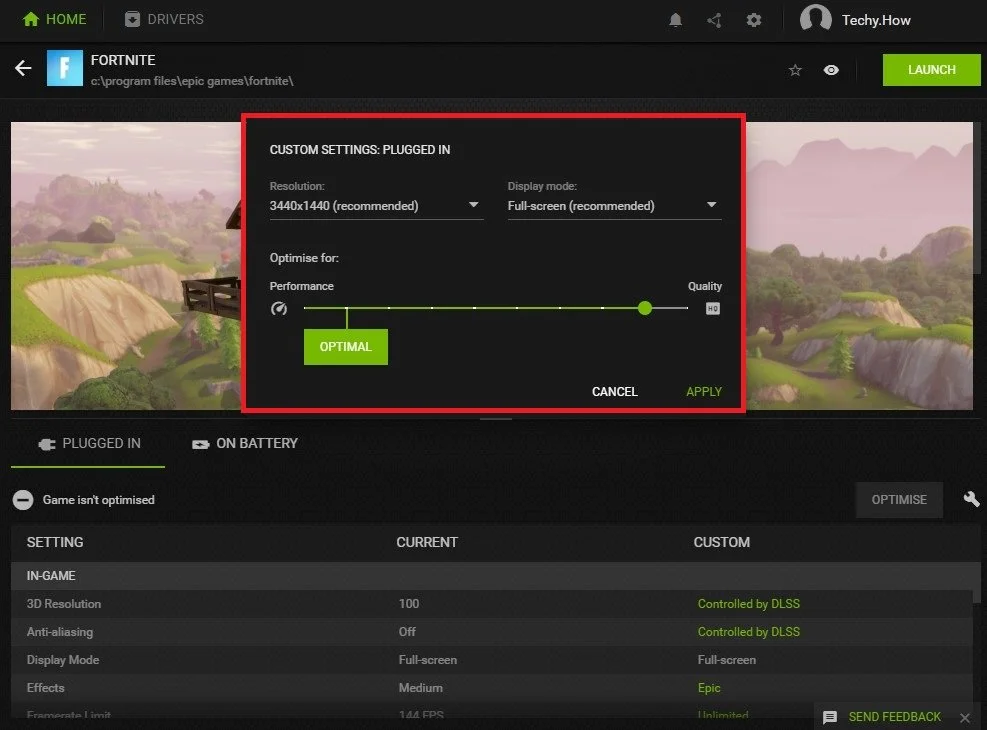Click the Medium current effects value
Image resolution: width=987 pixels, height=730 pixels.
click(x=420, y=688)
